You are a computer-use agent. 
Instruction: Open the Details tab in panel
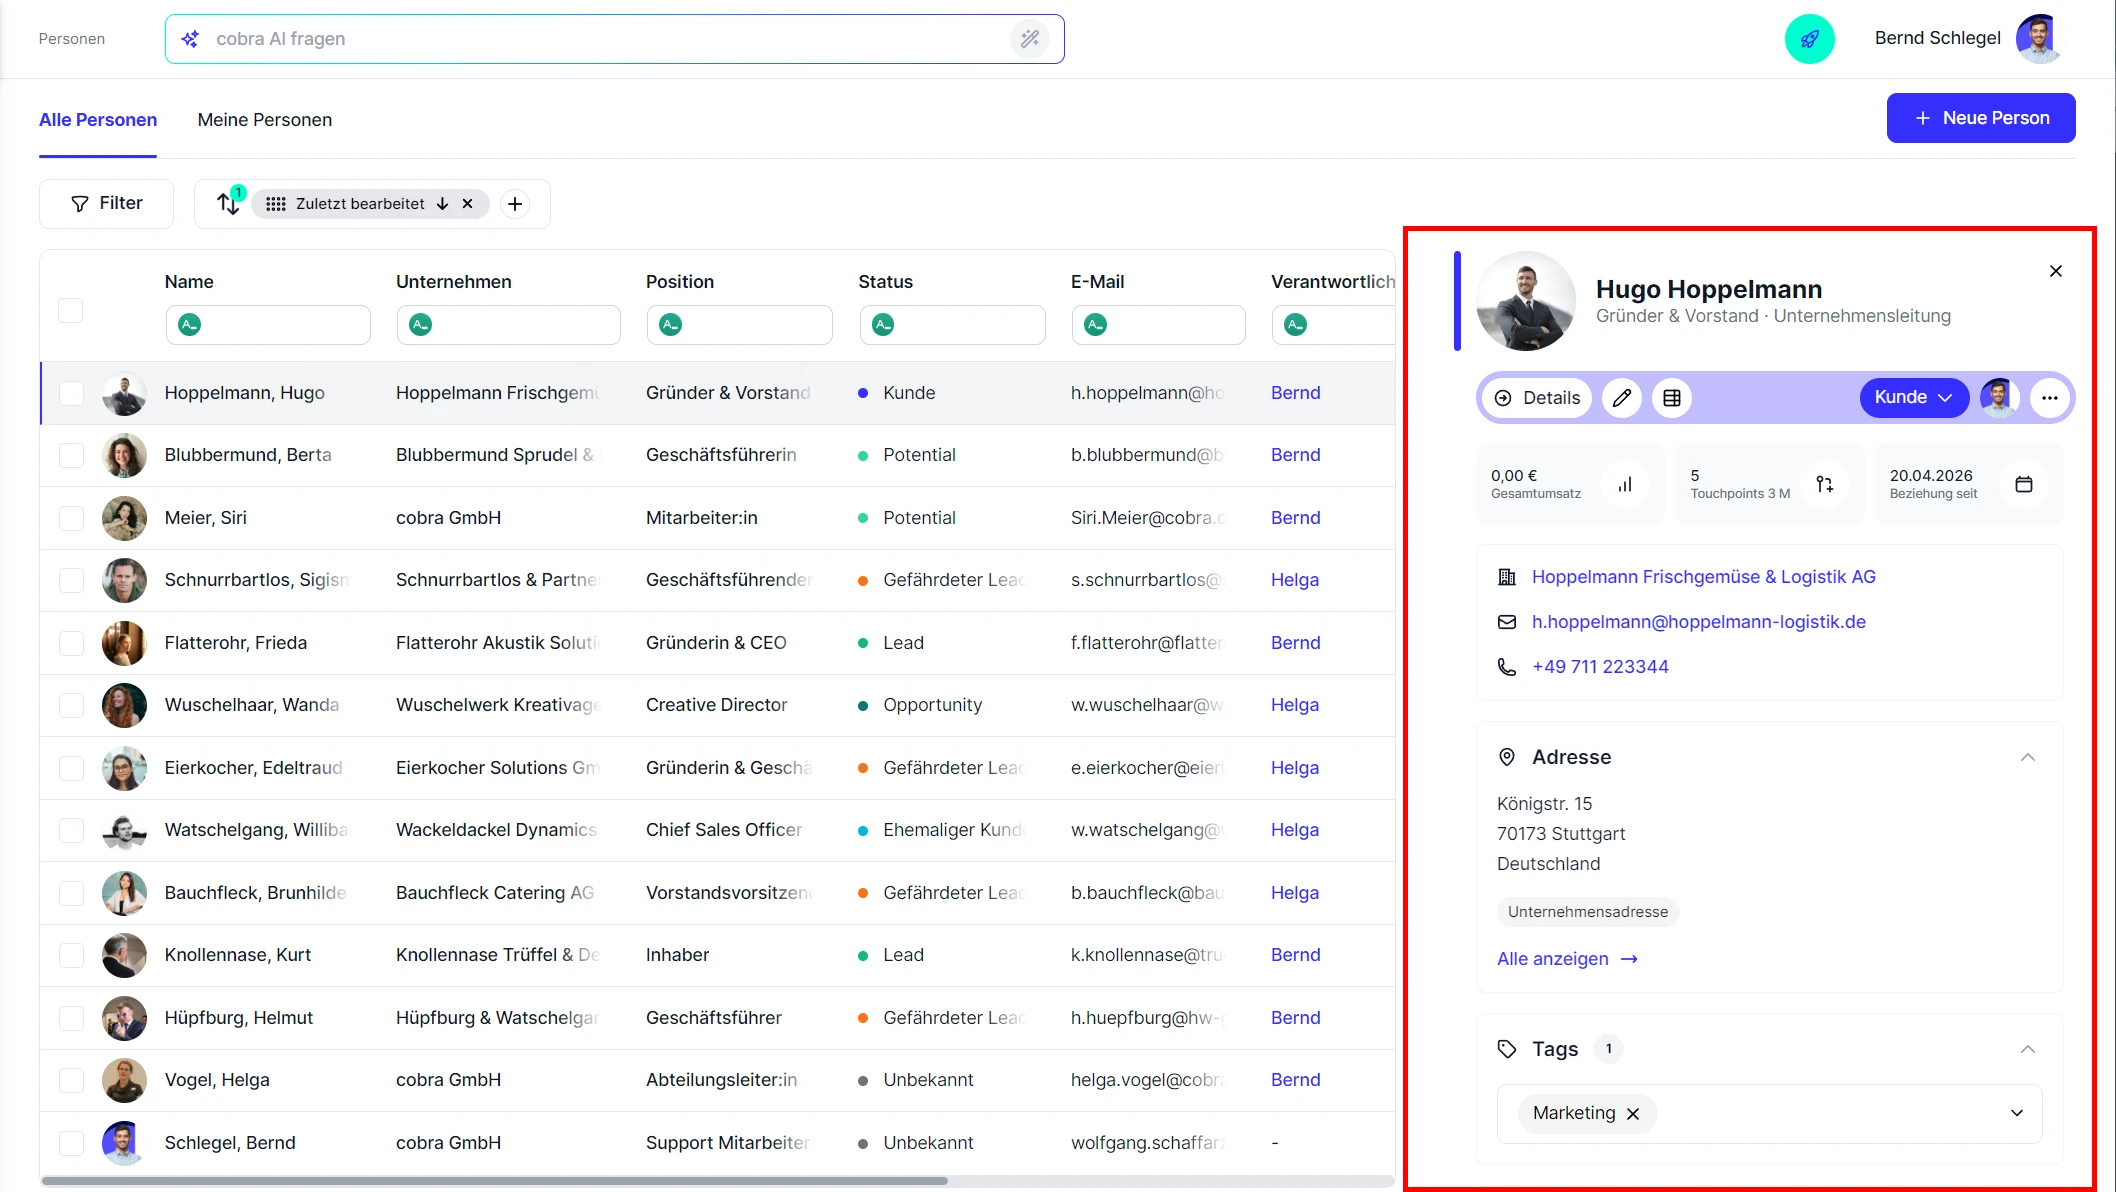click(1537, 398)
